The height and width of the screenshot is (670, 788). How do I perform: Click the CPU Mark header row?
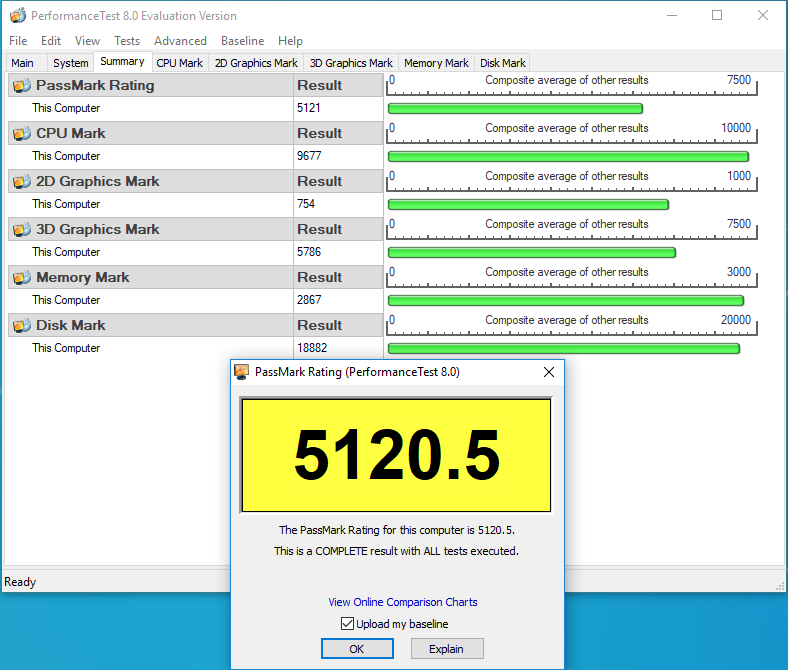tap(195, 134)
